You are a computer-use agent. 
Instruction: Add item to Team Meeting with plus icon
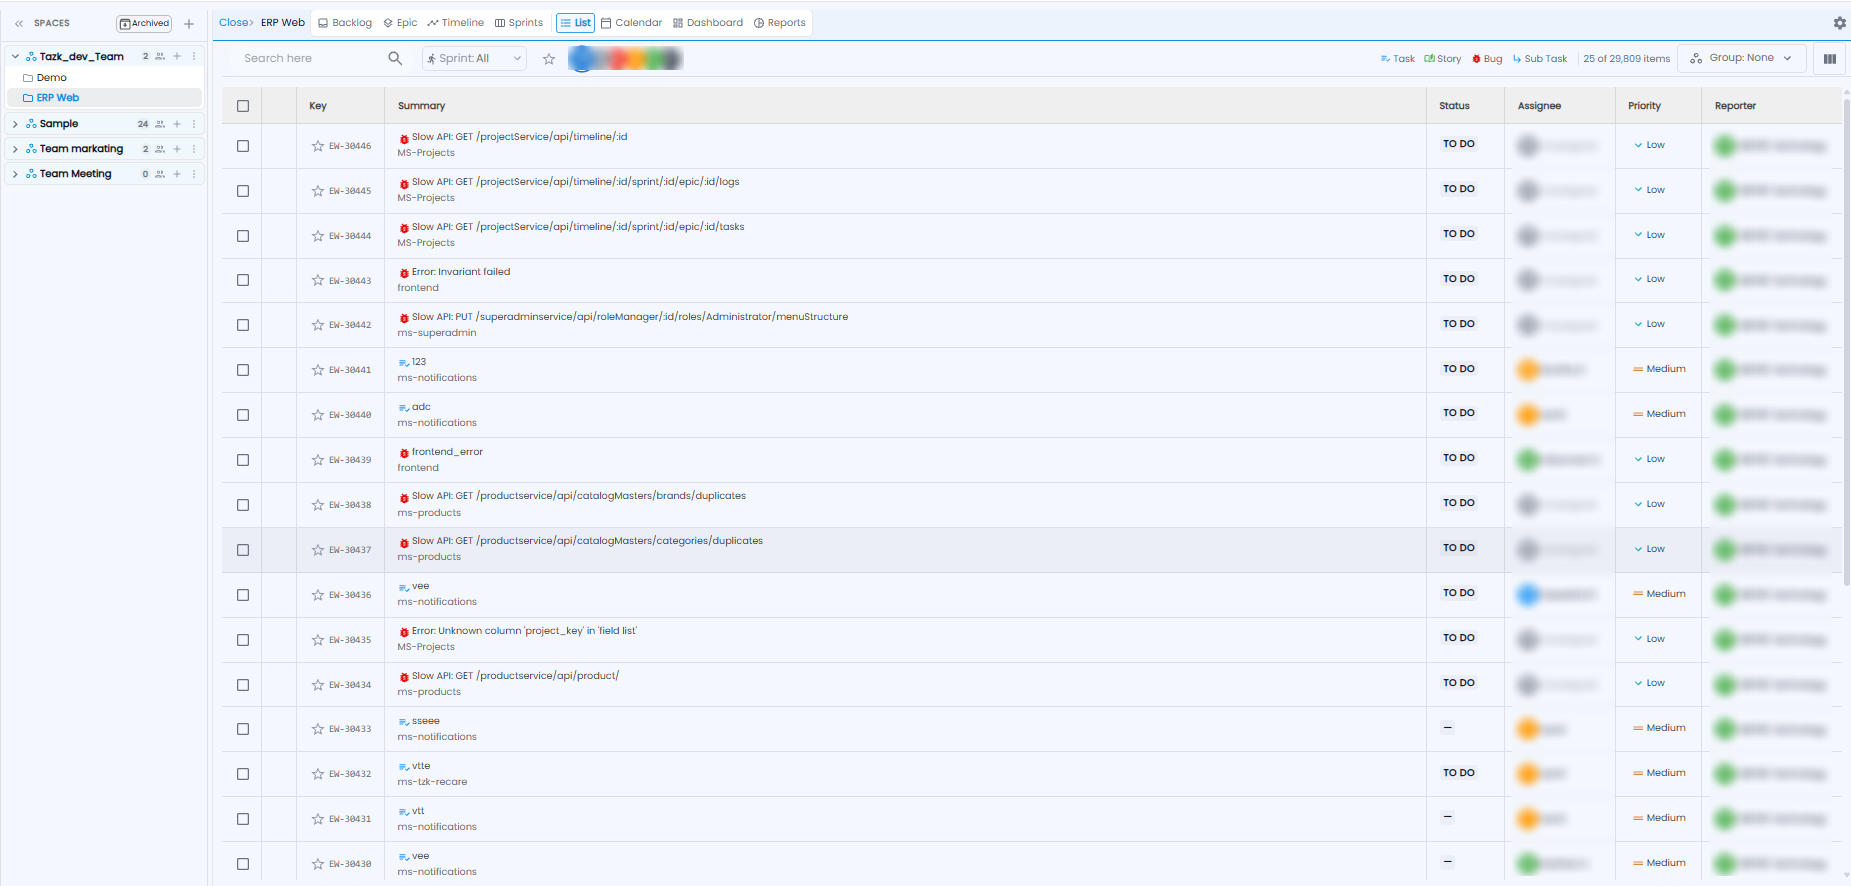[177, 174]
